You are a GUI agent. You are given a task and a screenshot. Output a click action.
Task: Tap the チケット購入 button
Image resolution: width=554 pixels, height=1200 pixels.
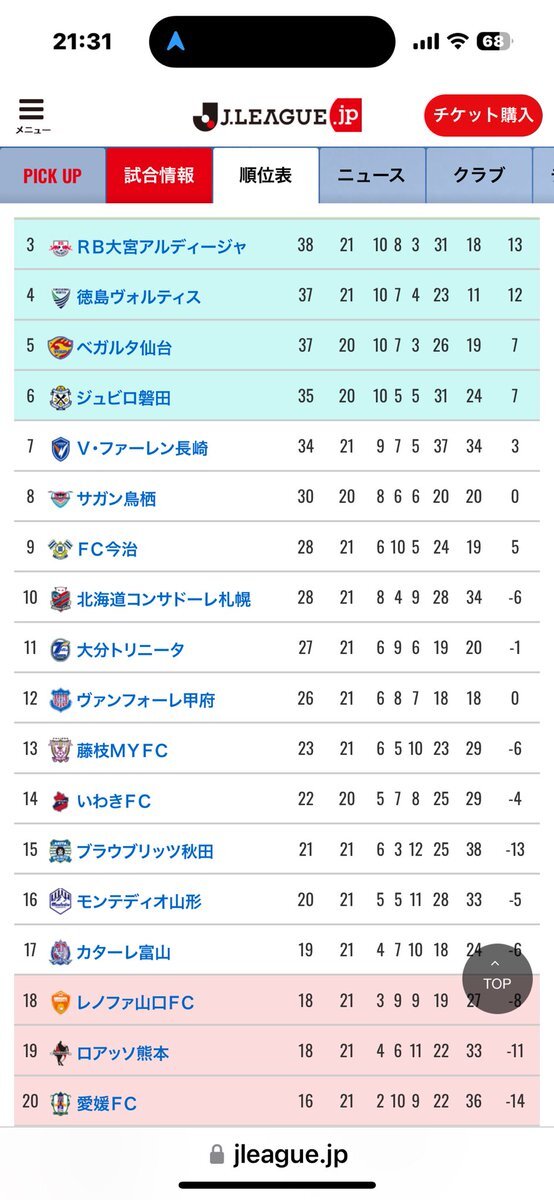tap(483, 115)
